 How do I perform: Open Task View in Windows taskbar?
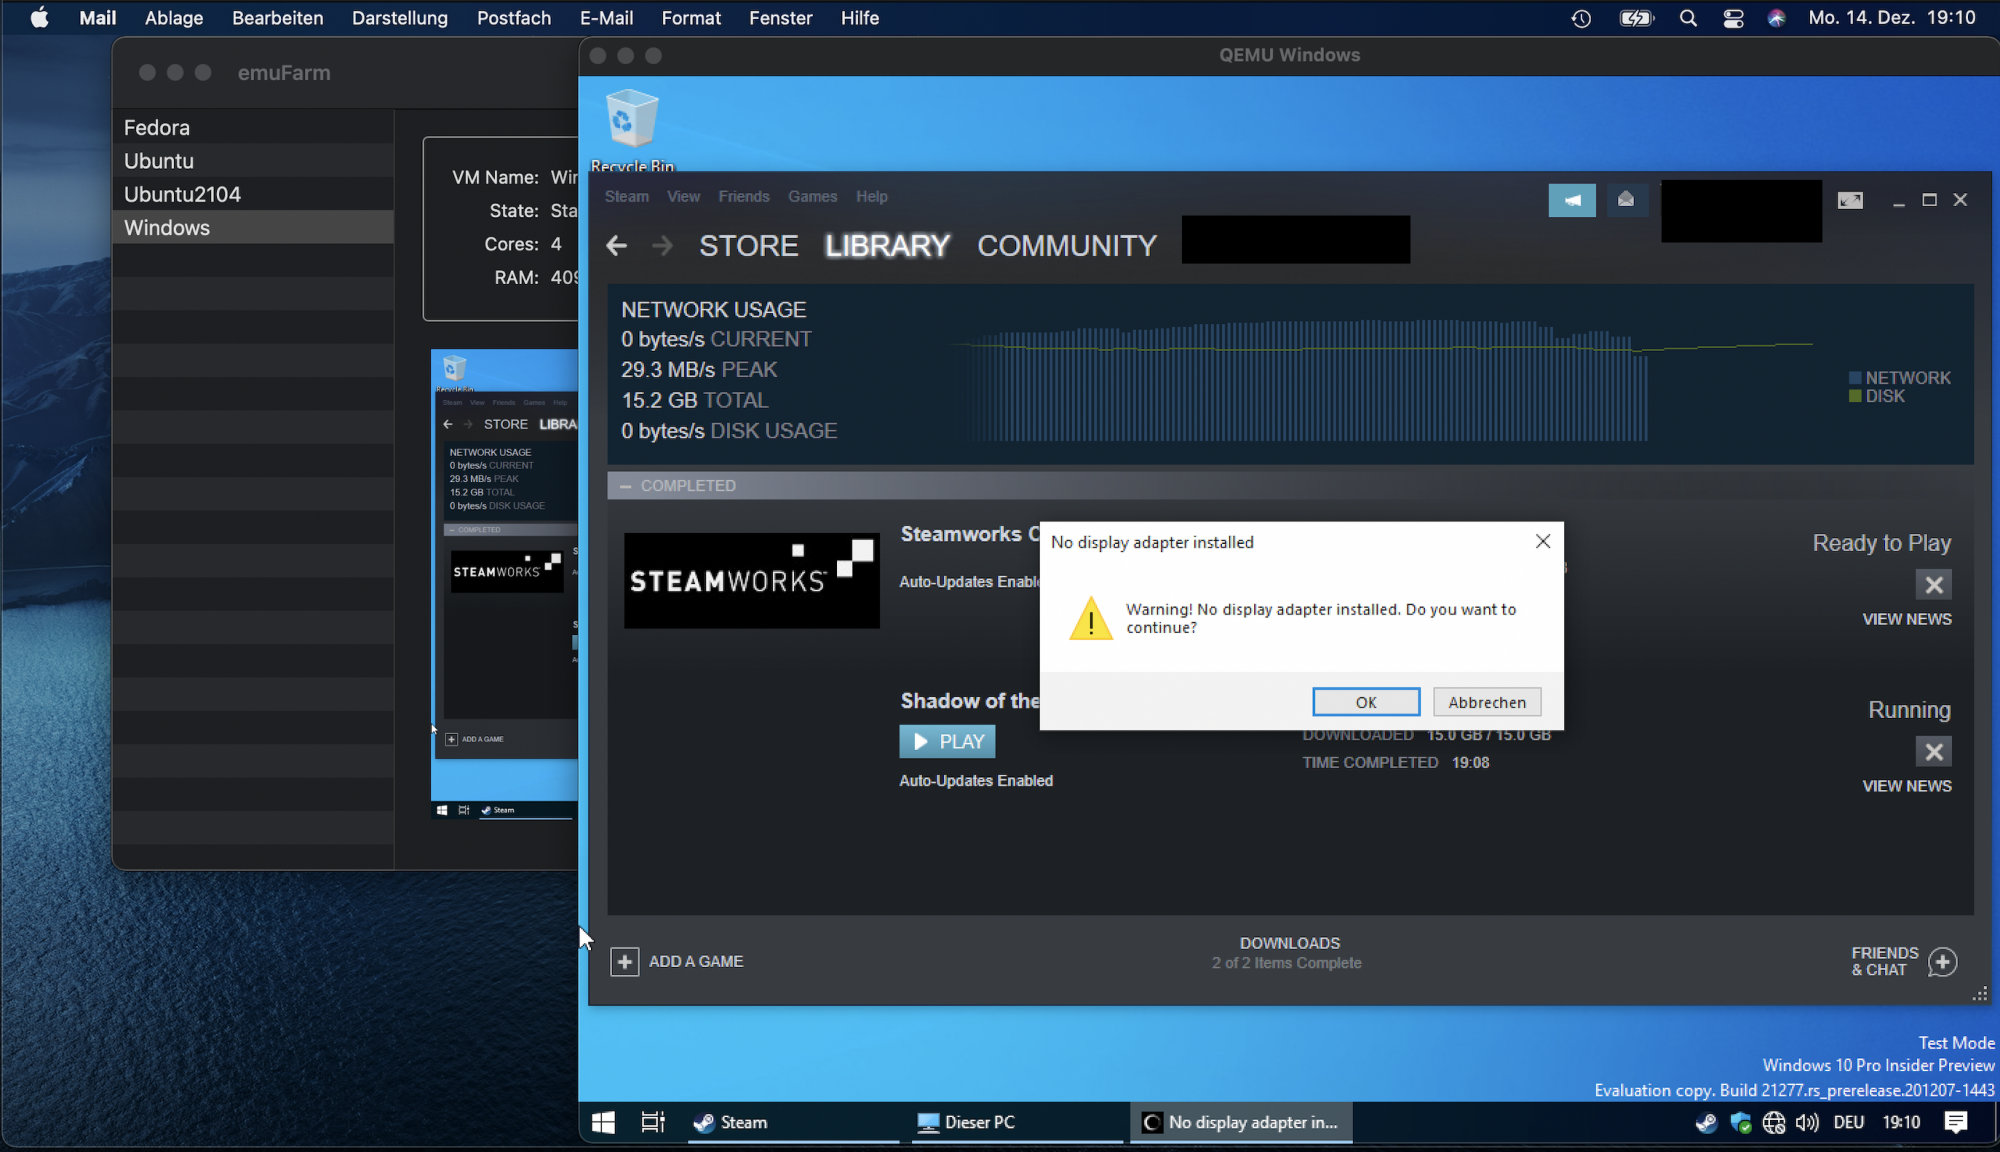pos(653,1122)
